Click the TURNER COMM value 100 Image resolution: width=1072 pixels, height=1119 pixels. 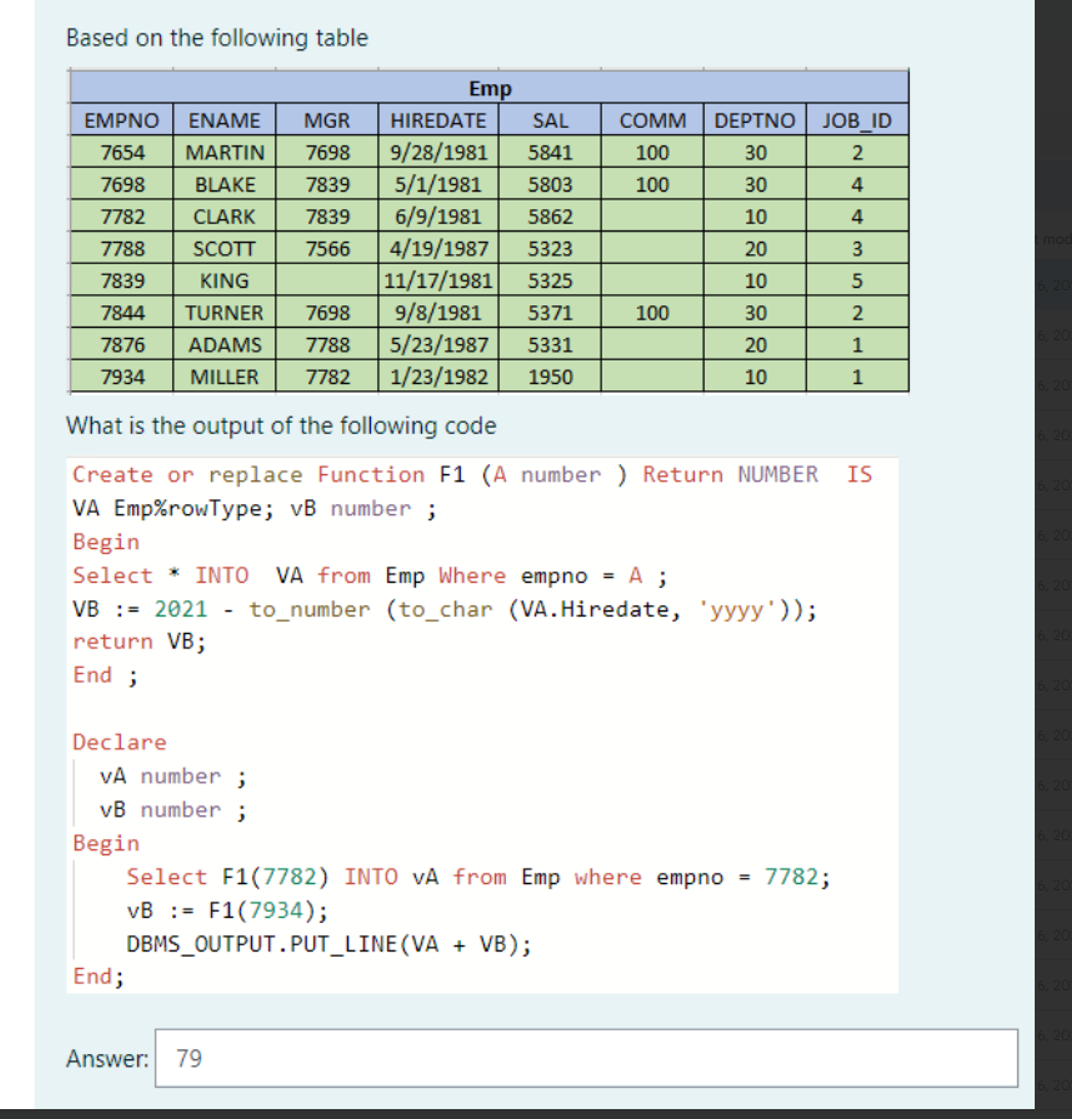pyautogui.click(x=652, y=313)
